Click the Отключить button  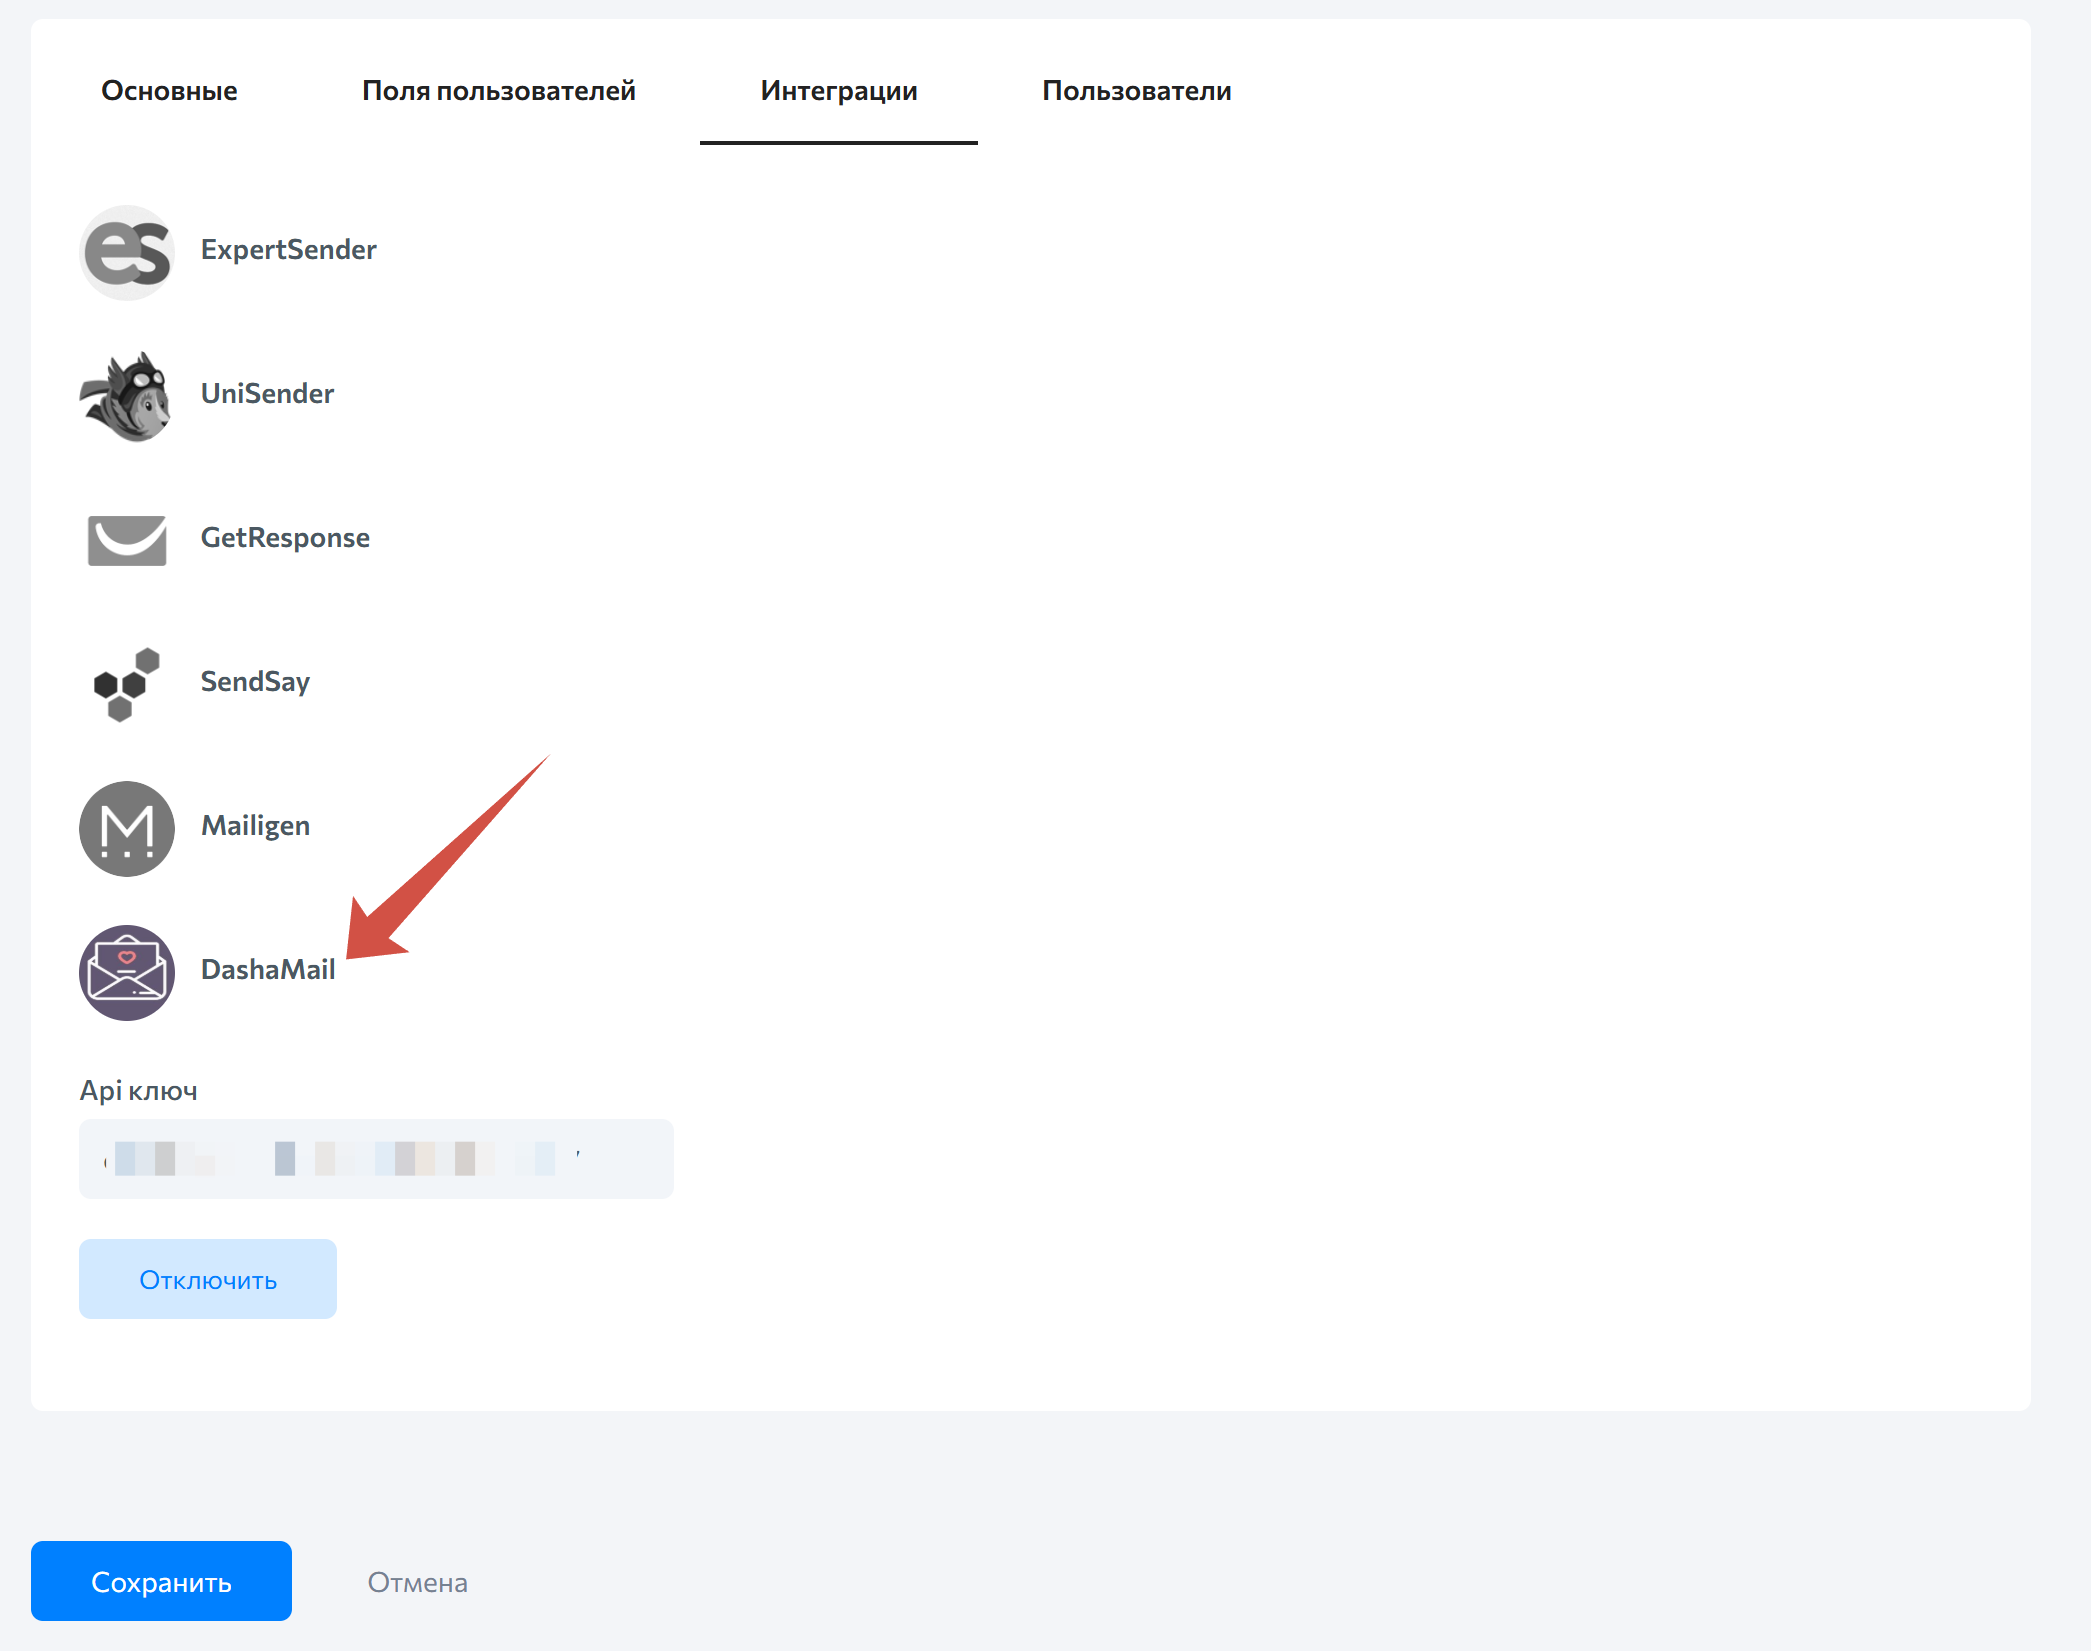[208, 1279]
